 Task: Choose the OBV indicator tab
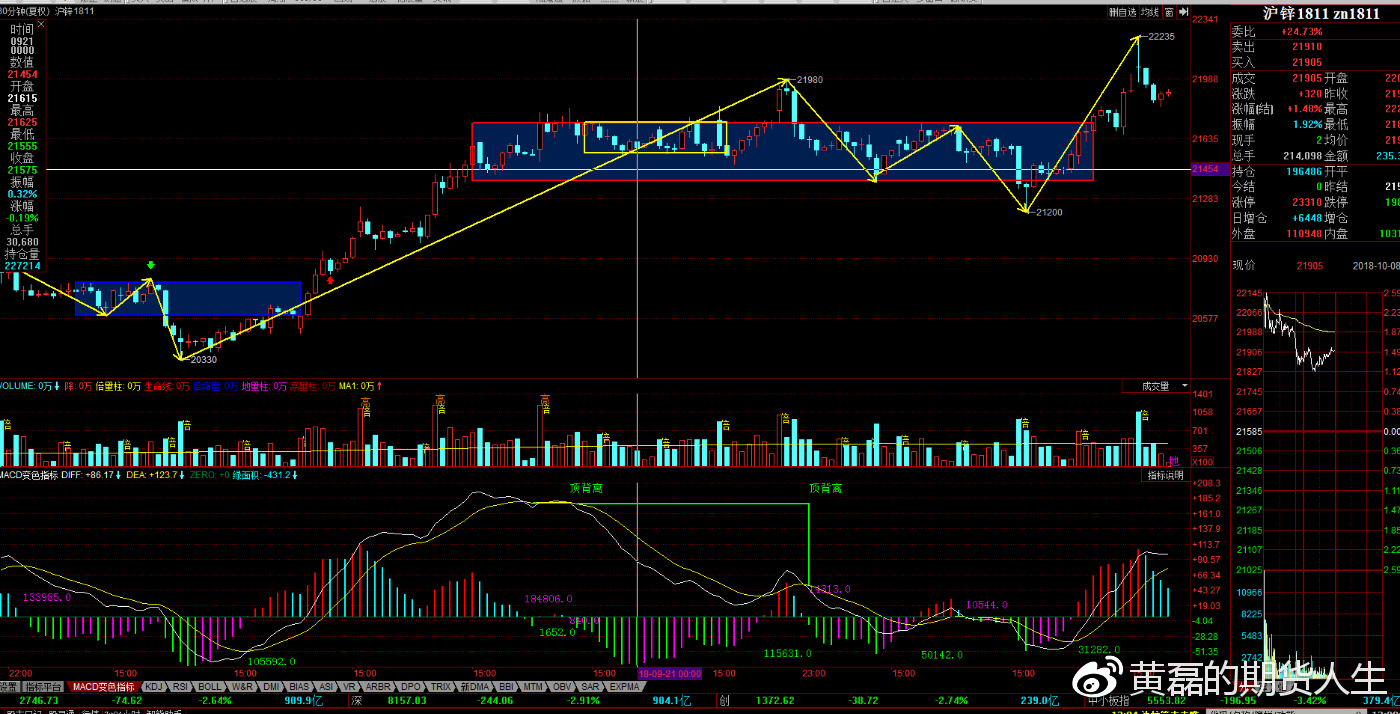pos(562,687)
